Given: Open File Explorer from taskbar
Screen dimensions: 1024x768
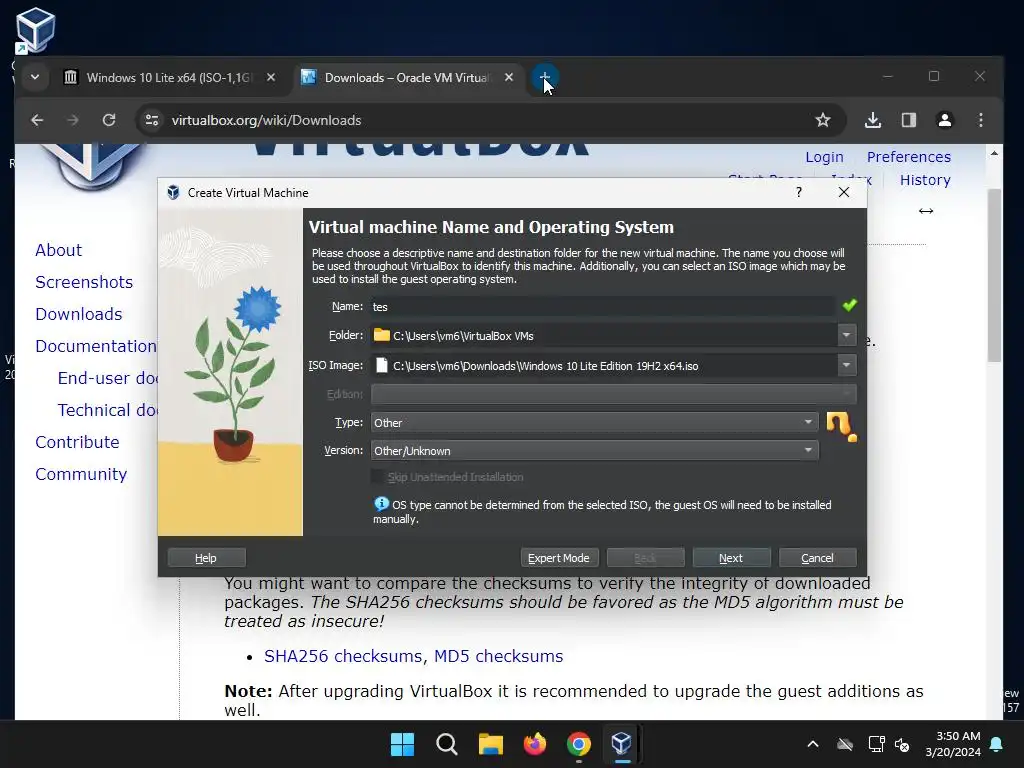Looking at the screenshot, I should (x=490, y=744).
